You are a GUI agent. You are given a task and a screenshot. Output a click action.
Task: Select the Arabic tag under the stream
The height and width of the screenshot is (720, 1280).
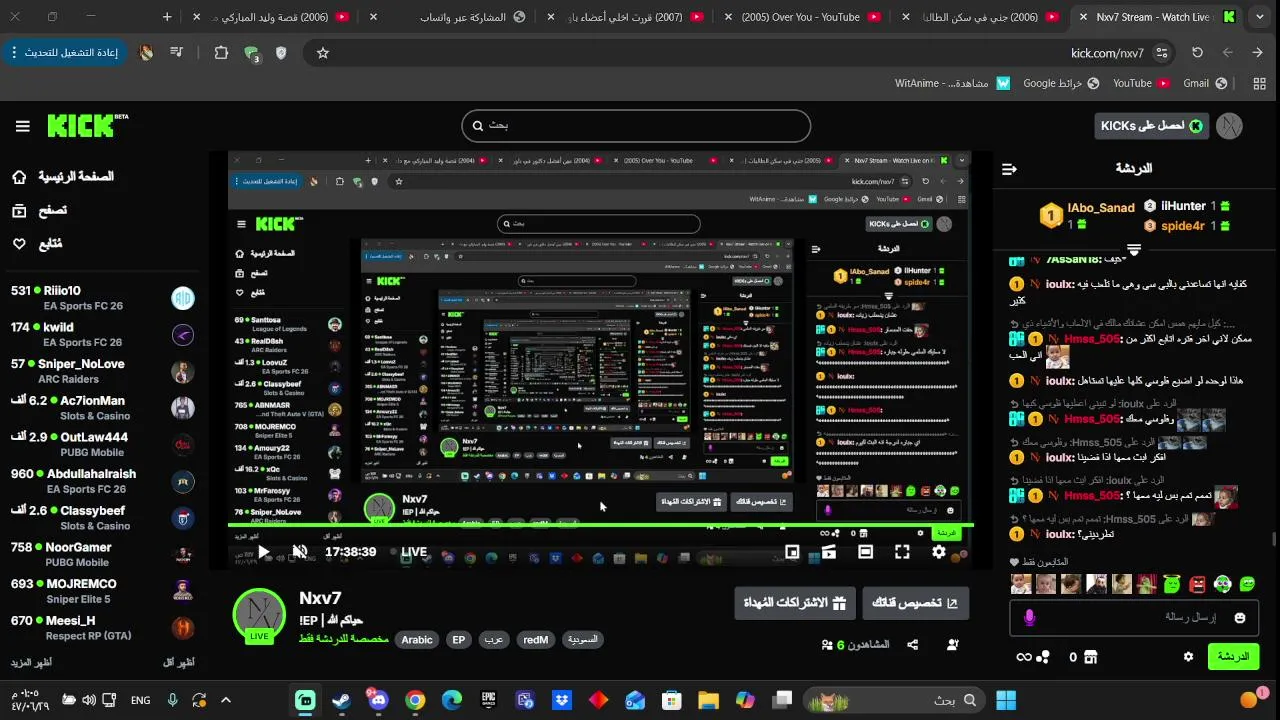click(x=417, y=640)
